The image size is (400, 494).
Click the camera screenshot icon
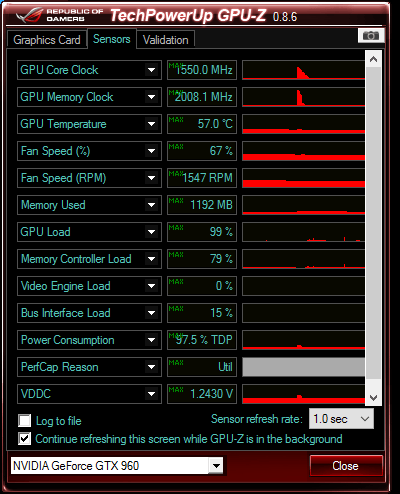[371, 35]
